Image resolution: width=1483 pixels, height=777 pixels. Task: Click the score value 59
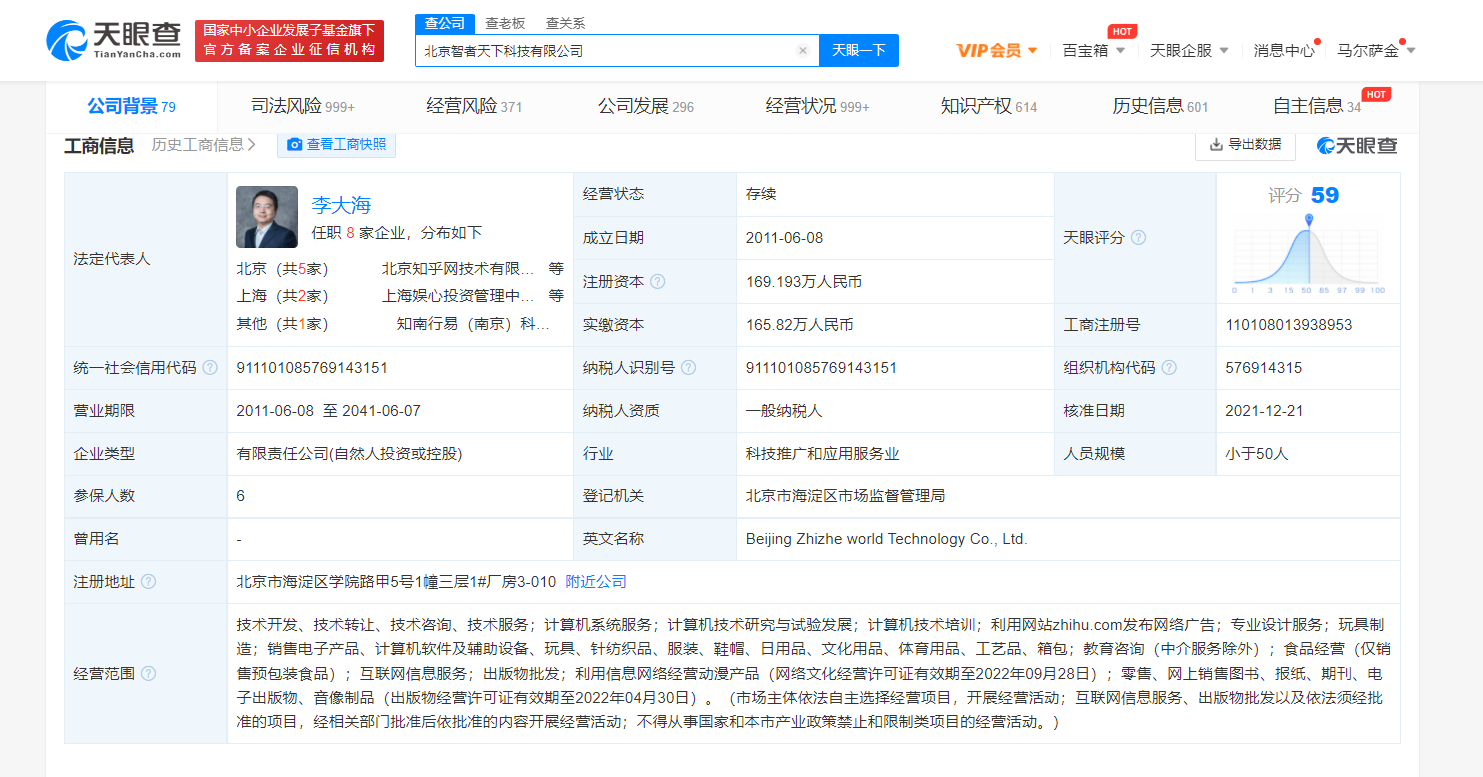[1325, 195]
